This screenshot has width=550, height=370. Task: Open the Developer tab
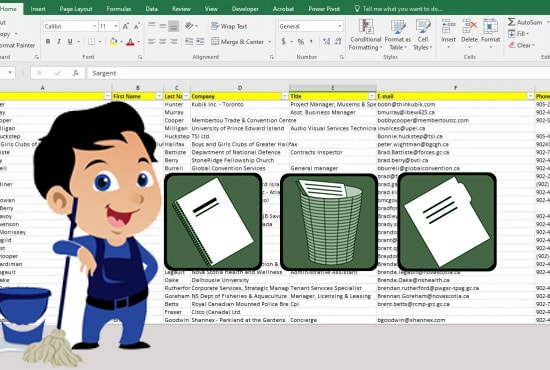click(245, 9)
